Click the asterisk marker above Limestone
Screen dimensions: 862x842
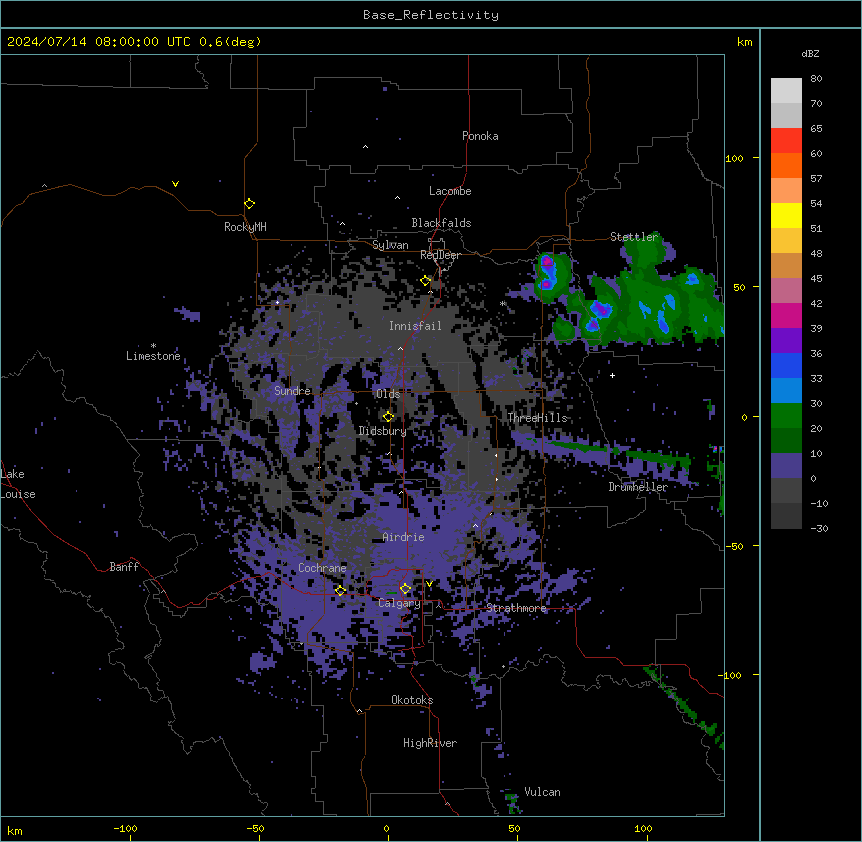coord(153,346)
